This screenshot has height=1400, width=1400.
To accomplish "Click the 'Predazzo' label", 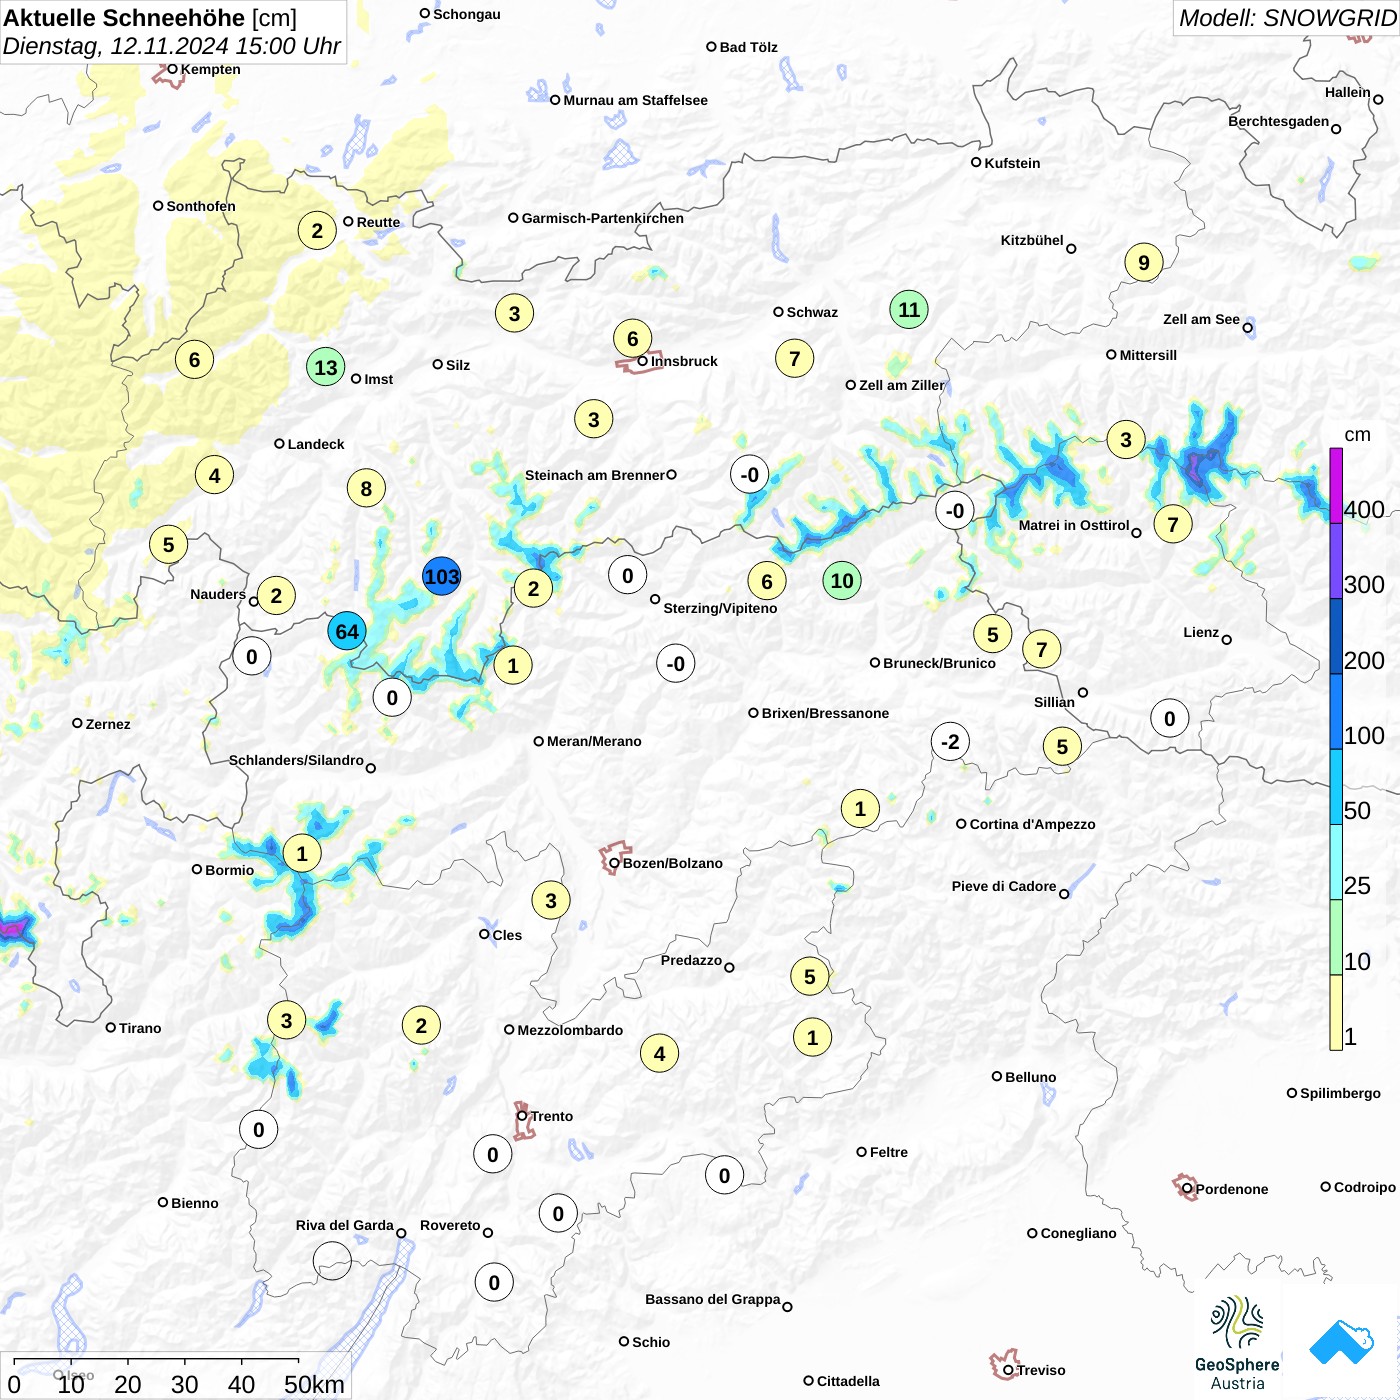I will (x=691, y=960).
